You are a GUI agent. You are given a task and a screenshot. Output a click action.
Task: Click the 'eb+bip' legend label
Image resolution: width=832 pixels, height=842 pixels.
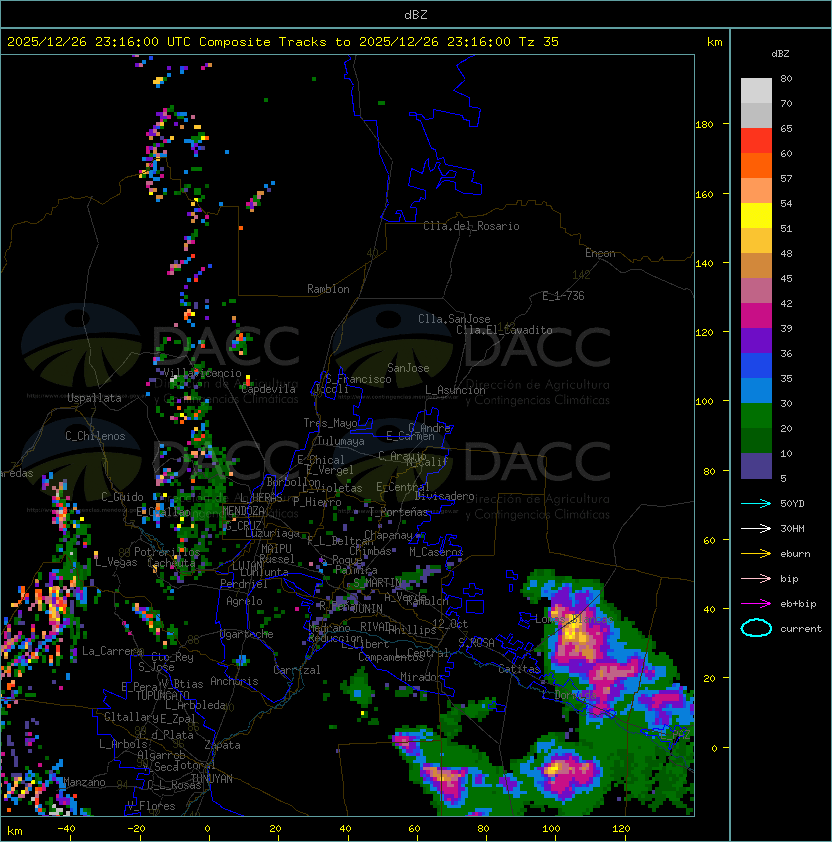click(798, 604)
